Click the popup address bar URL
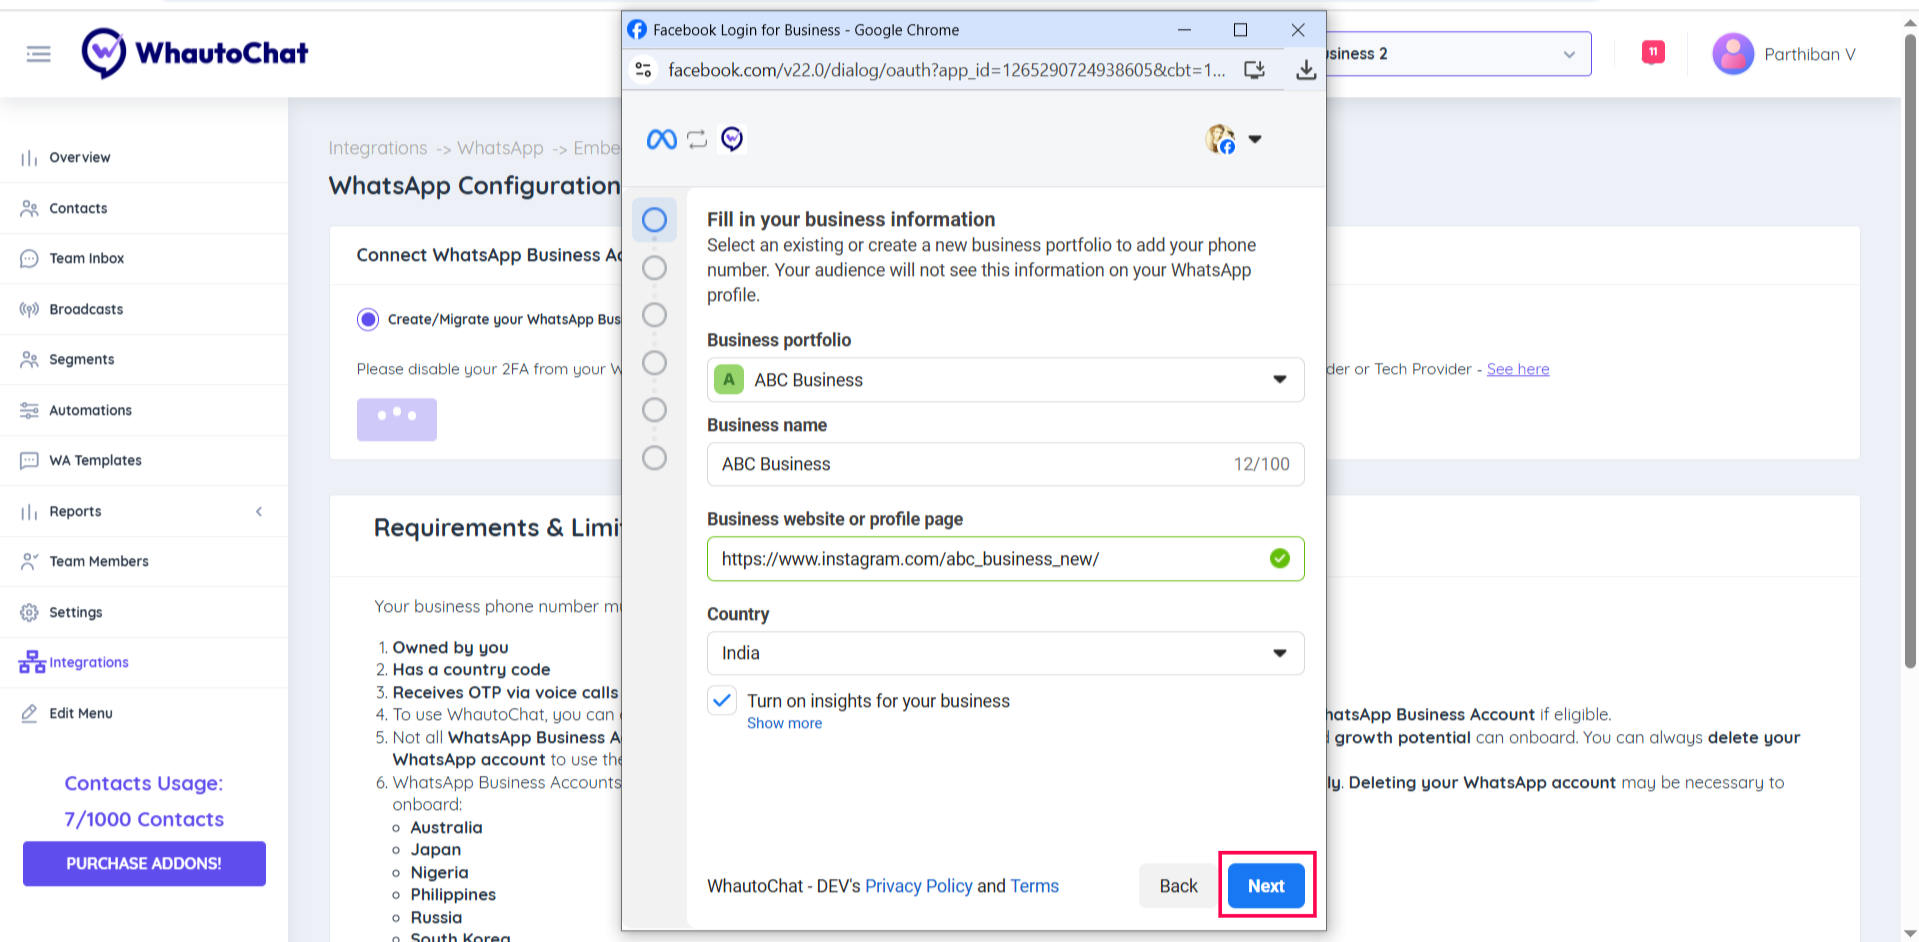The width and height of the screenshot is (1919, 942). pos(946,70)
